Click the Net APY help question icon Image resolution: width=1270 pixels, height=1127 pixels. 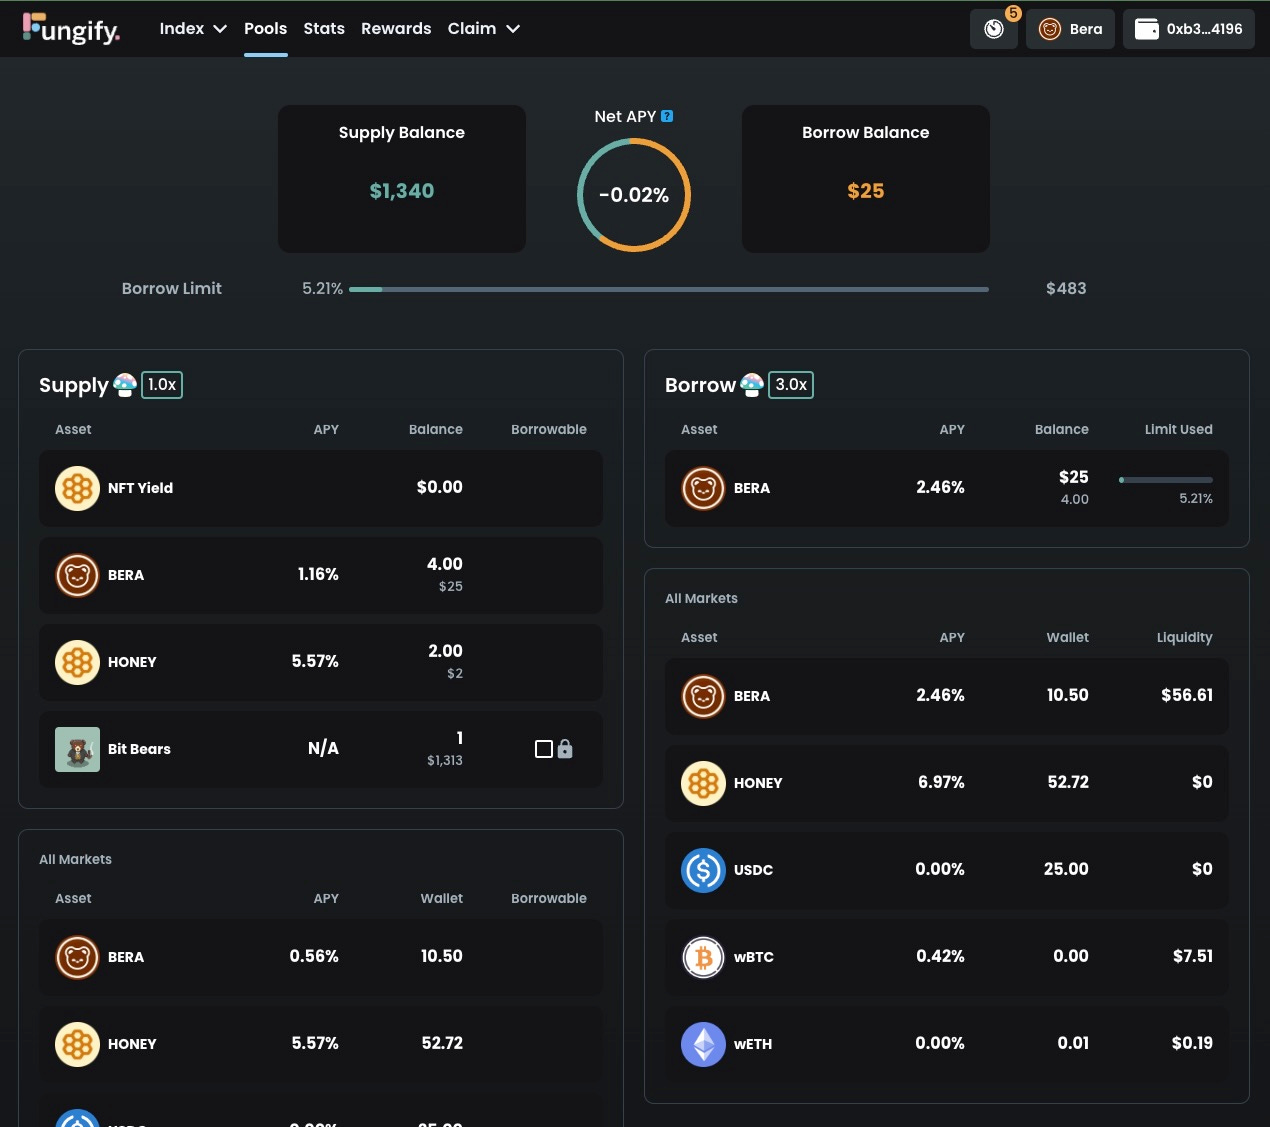(667, 116)
